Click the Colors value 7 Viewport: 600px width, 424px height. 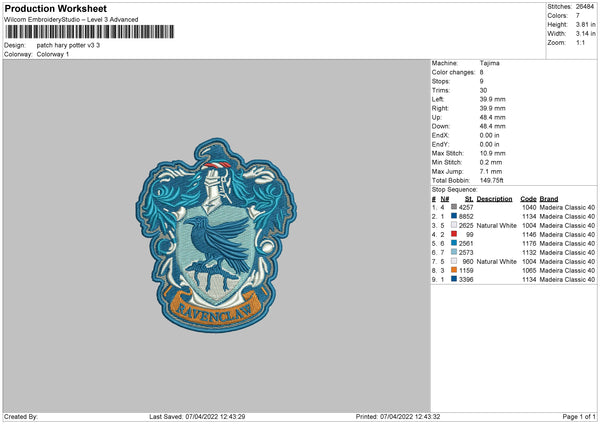[x=578, y=16]
